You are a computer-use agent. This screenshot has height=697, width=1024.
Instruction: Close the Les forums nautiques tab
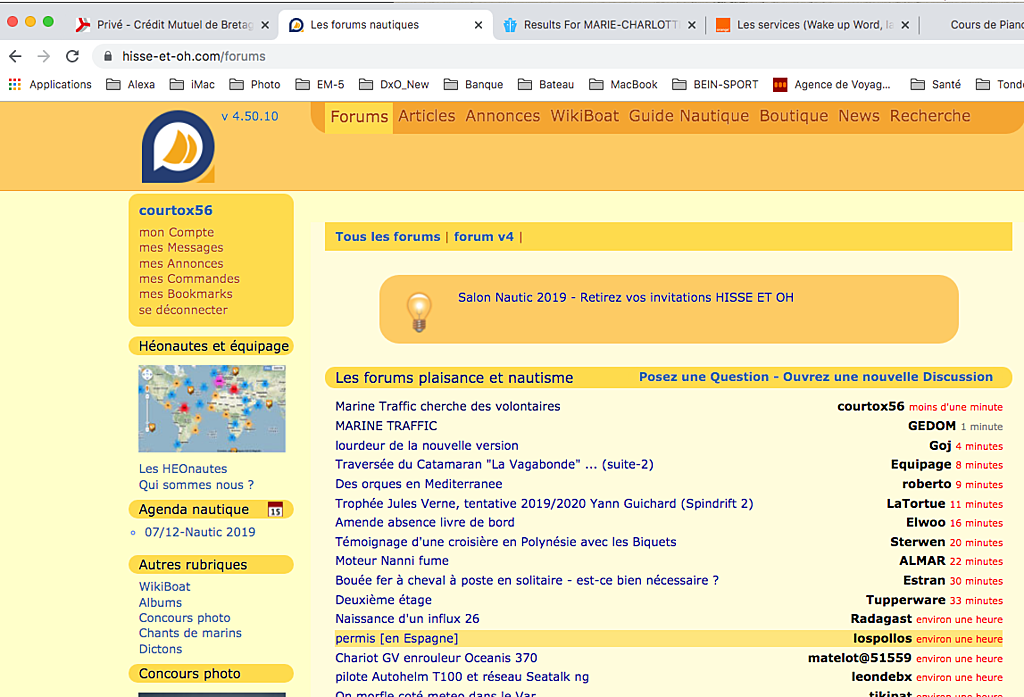(x=478, y=25)
